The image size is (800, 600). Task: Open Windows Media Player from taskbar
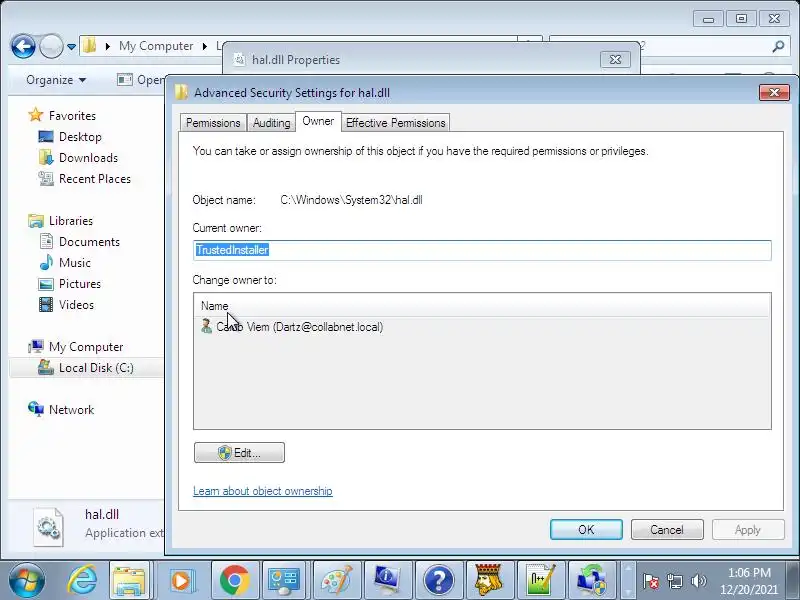click(181, 580)
